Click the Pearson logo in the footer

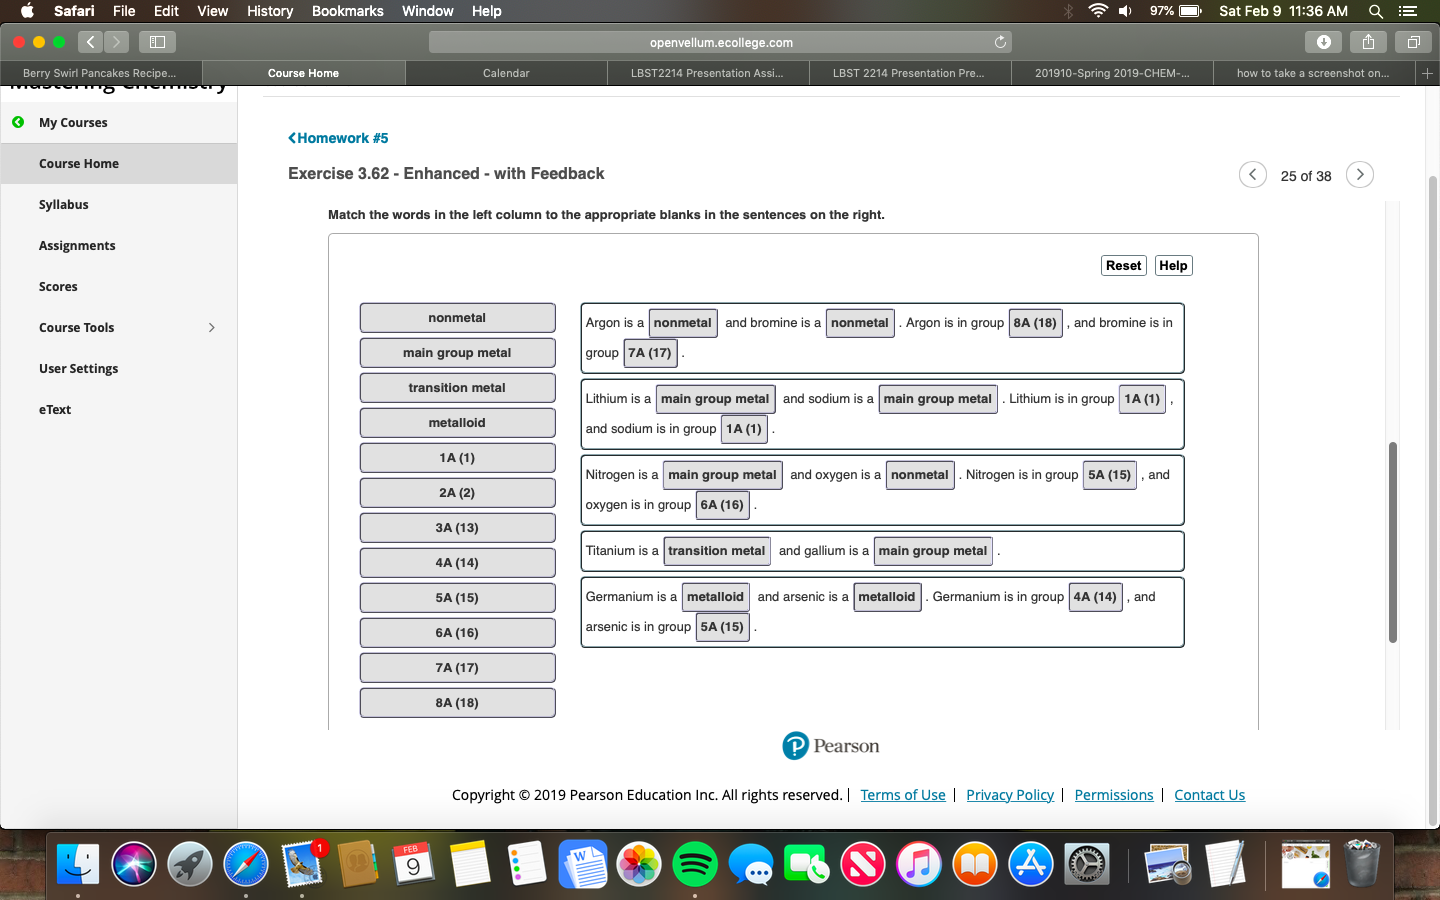(x=831, y=746)
